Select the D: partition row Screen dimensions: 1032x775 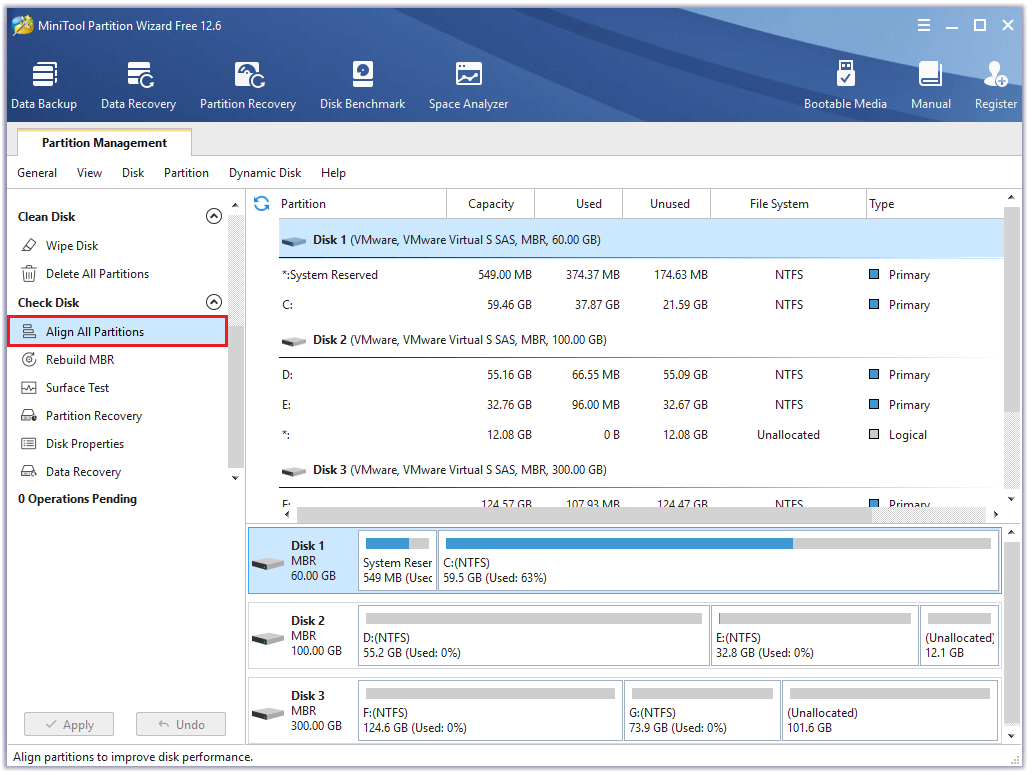click(641, 375)
